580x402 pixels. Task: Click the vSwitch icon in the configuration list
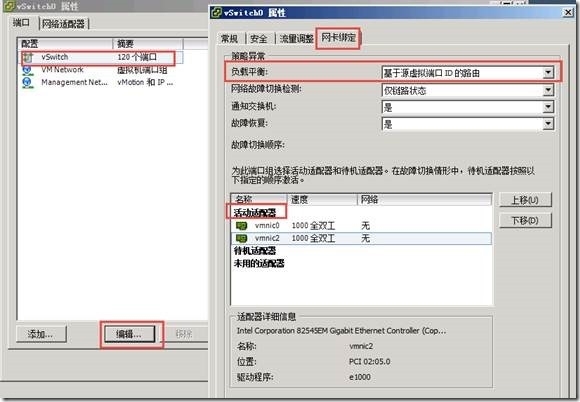click(28, 57)
